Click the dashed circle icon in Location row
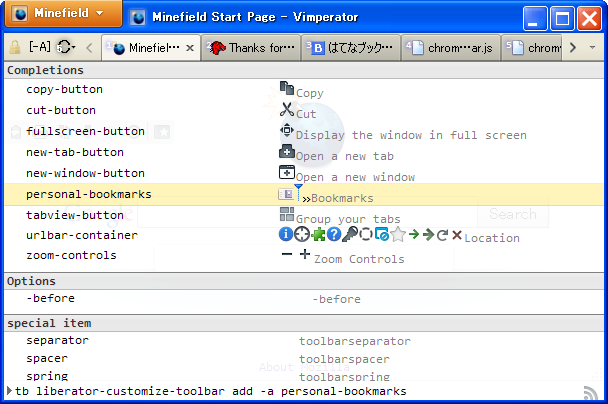The width and height of the screenshot is (608, 404). point(366,234)
